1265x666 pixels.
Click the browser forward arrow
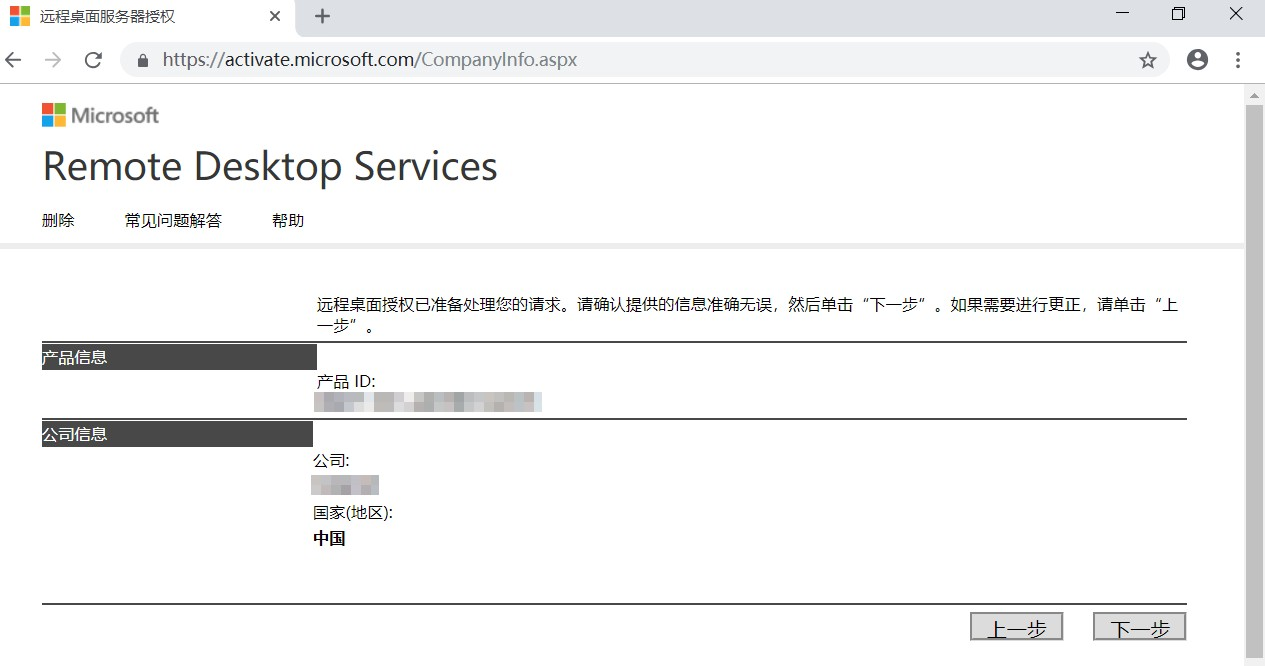point(53,60)
